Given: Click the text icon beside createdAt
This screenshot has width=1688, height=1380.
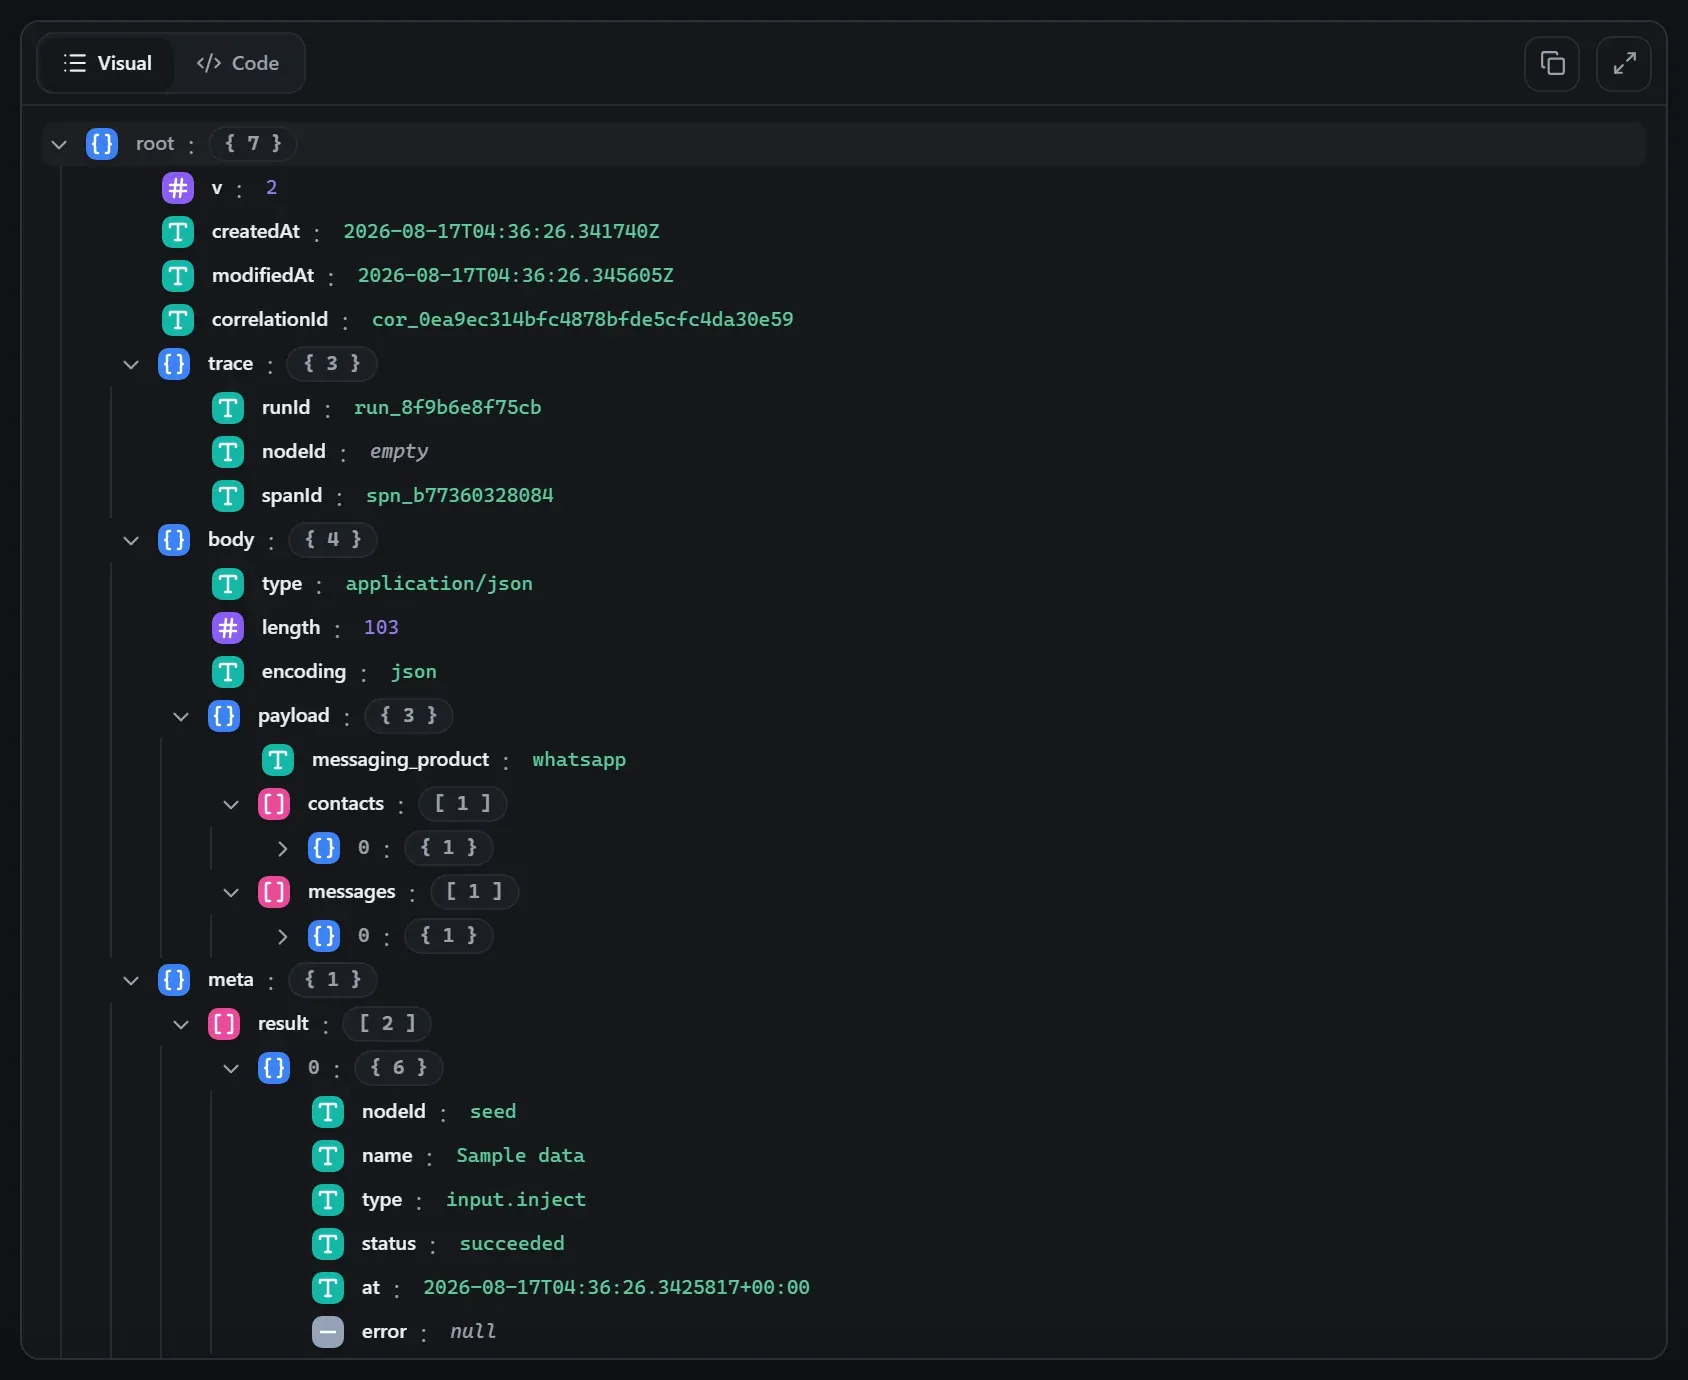Looking at the screenshot, I should (178, 232).
